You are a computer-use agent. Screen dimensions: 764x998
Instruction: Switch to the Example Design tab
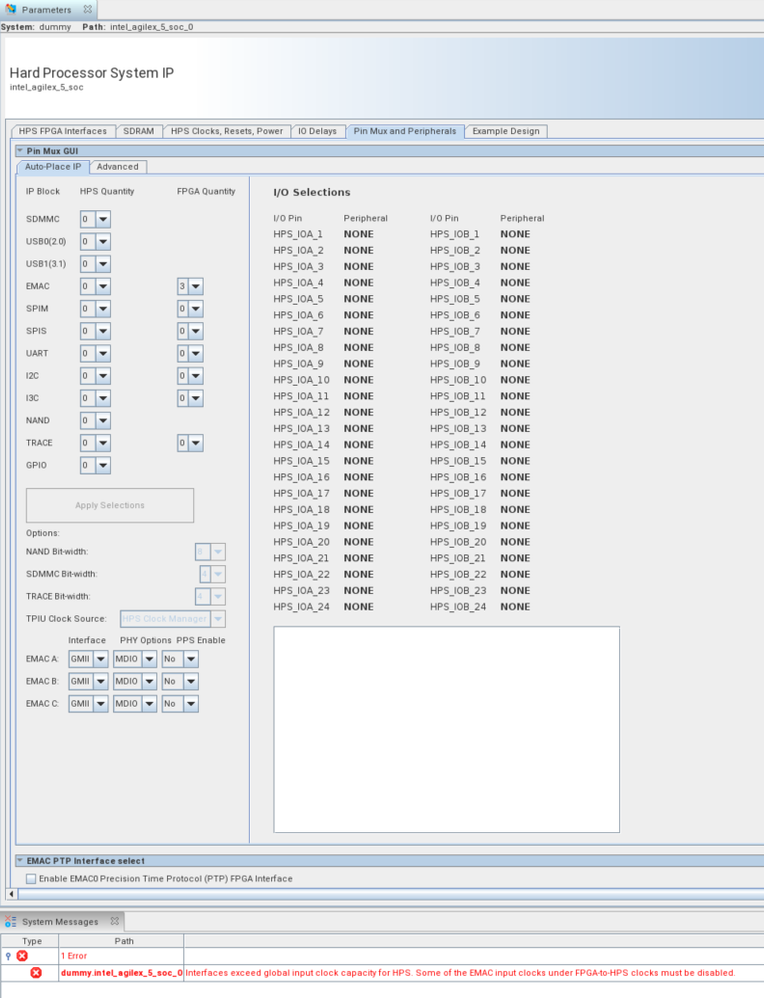tap(506, 131)
